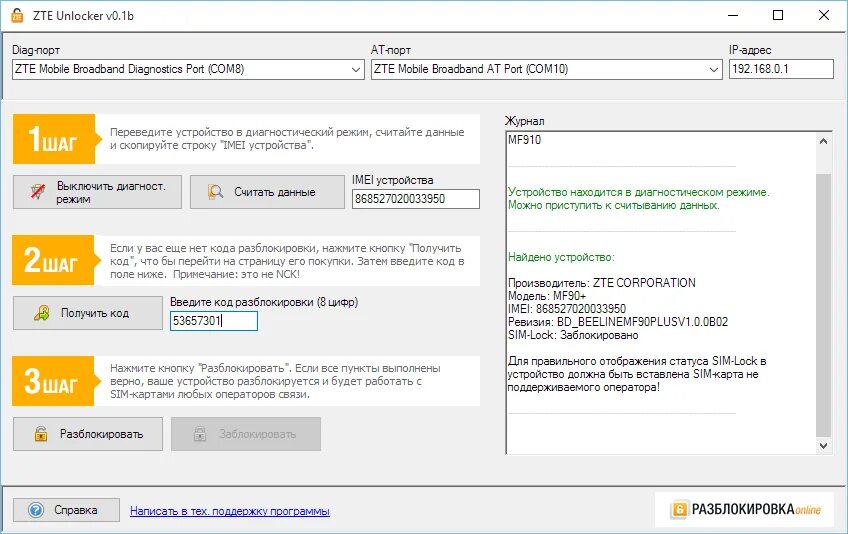This screenshot has width=848, height=534.
Task: Expand the AT-порт dropdown arrow
Action: [x=713, y=69]
